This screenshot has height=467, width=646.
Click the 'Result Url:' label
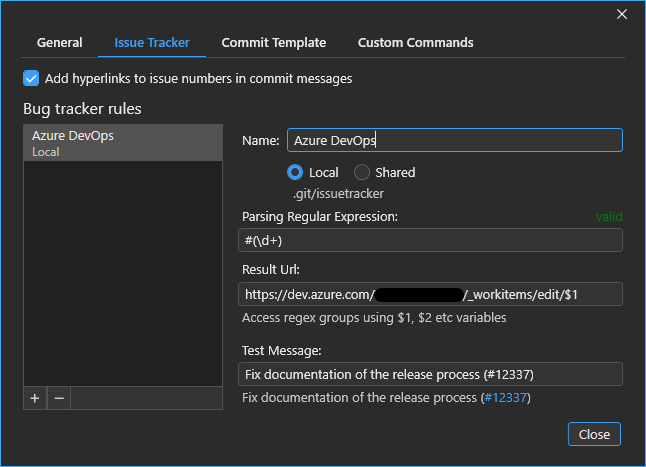click(x=271, y=269)
